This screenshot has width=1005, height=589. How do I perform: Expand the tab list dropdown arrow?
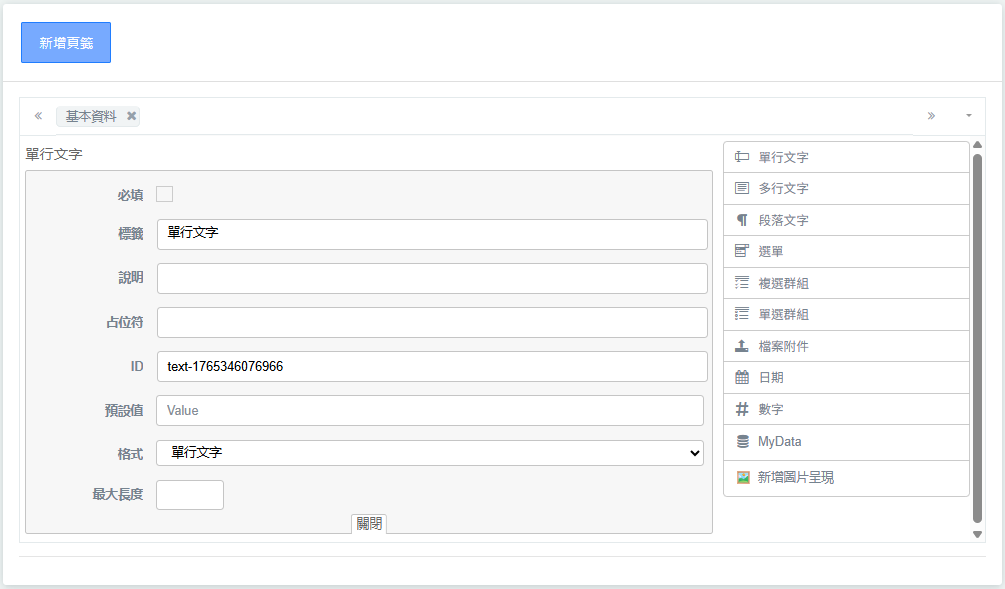tap(968, 116)
